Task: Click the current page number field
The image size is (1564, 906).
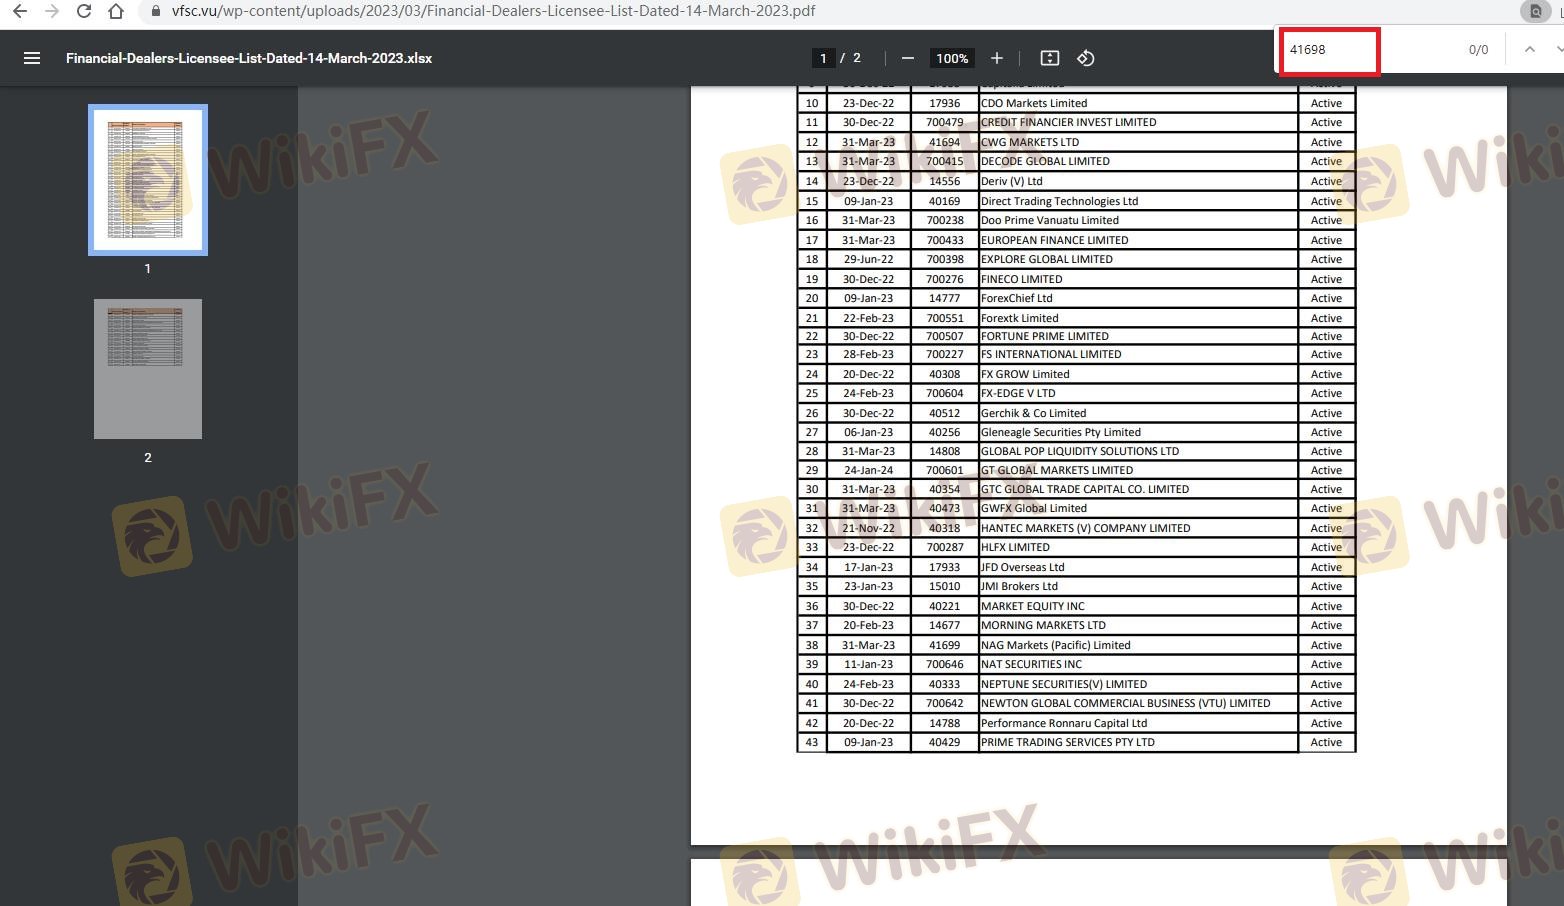Action: [x=823, y=58]
